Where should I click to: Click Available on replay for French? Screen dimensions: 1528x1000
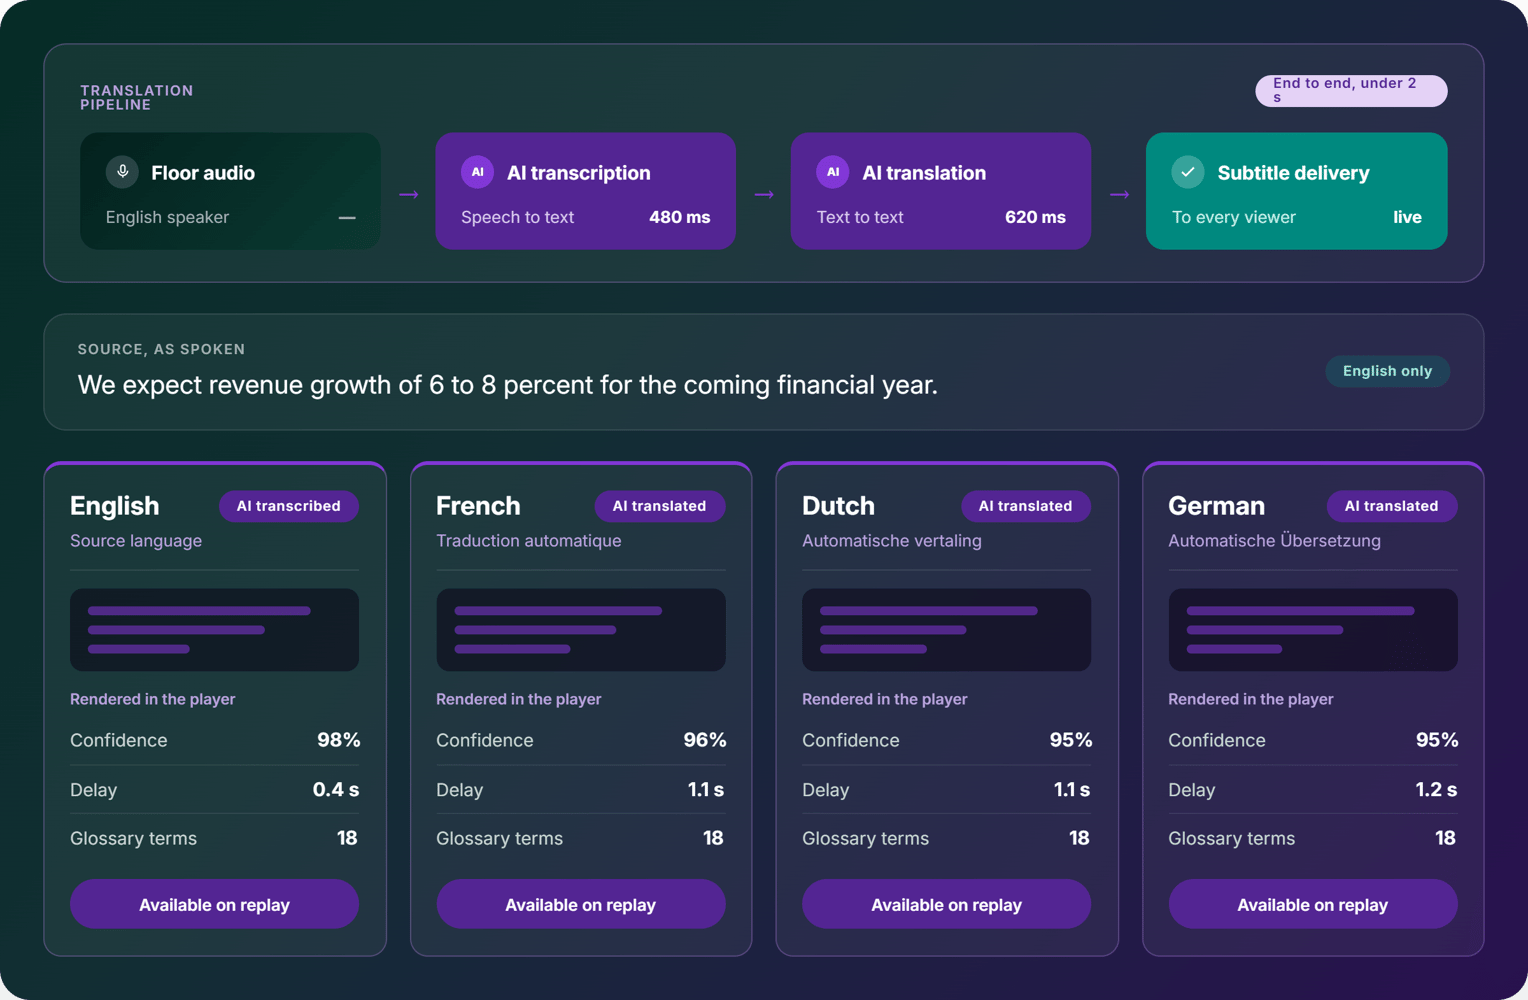(x=580, y=904)
